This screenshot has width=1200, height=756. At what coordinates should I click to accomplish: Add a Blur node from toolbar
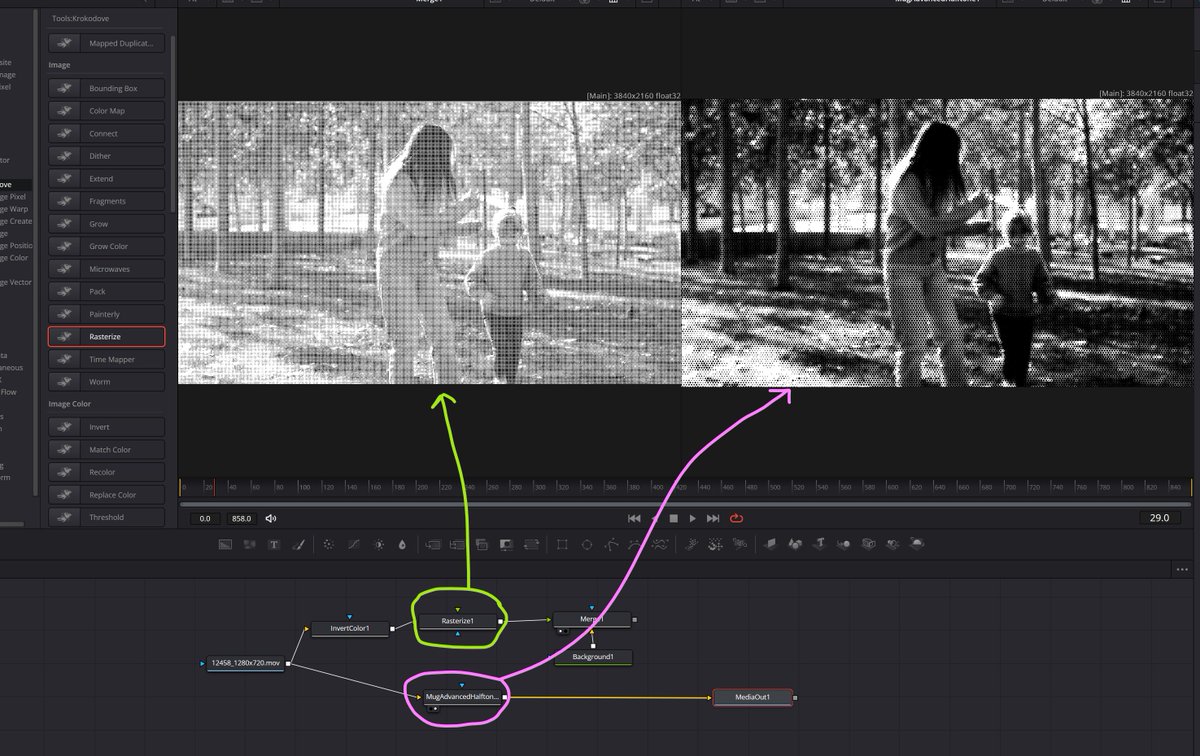point(402,544)
